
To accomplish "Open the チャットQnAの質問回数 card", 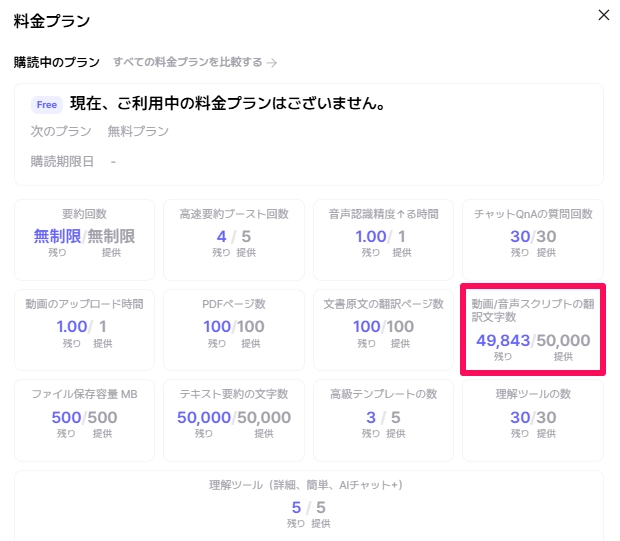I will coord(532,239).
